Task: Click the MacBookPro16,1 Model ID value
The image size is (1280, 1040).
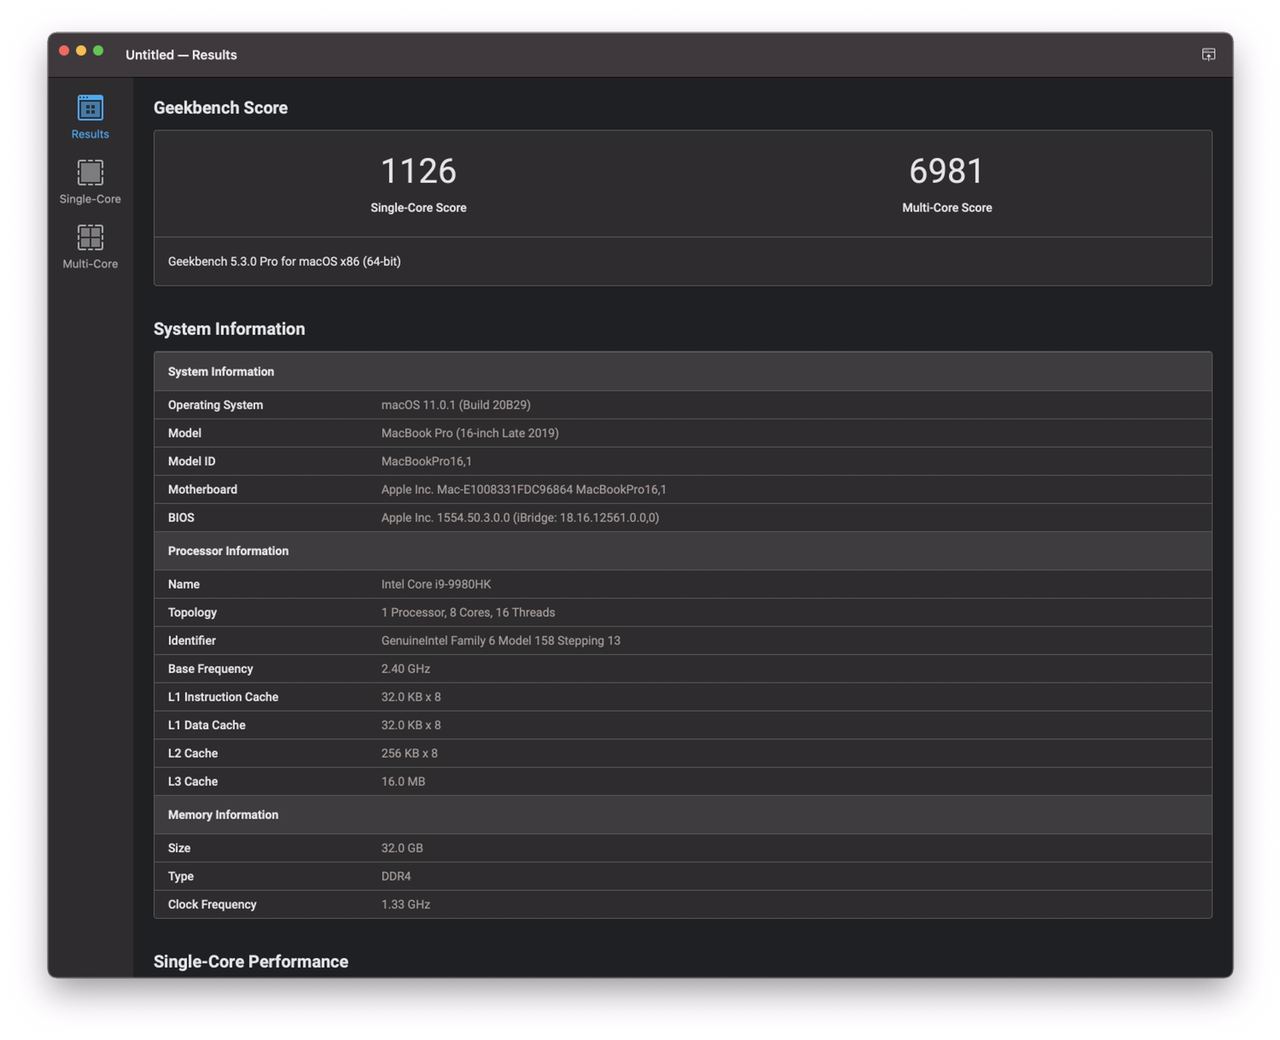Action: (426, 461)
